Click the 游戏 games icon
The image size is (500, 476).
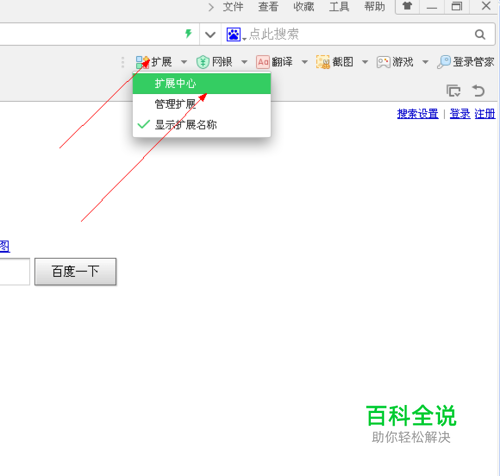(383, 62)
